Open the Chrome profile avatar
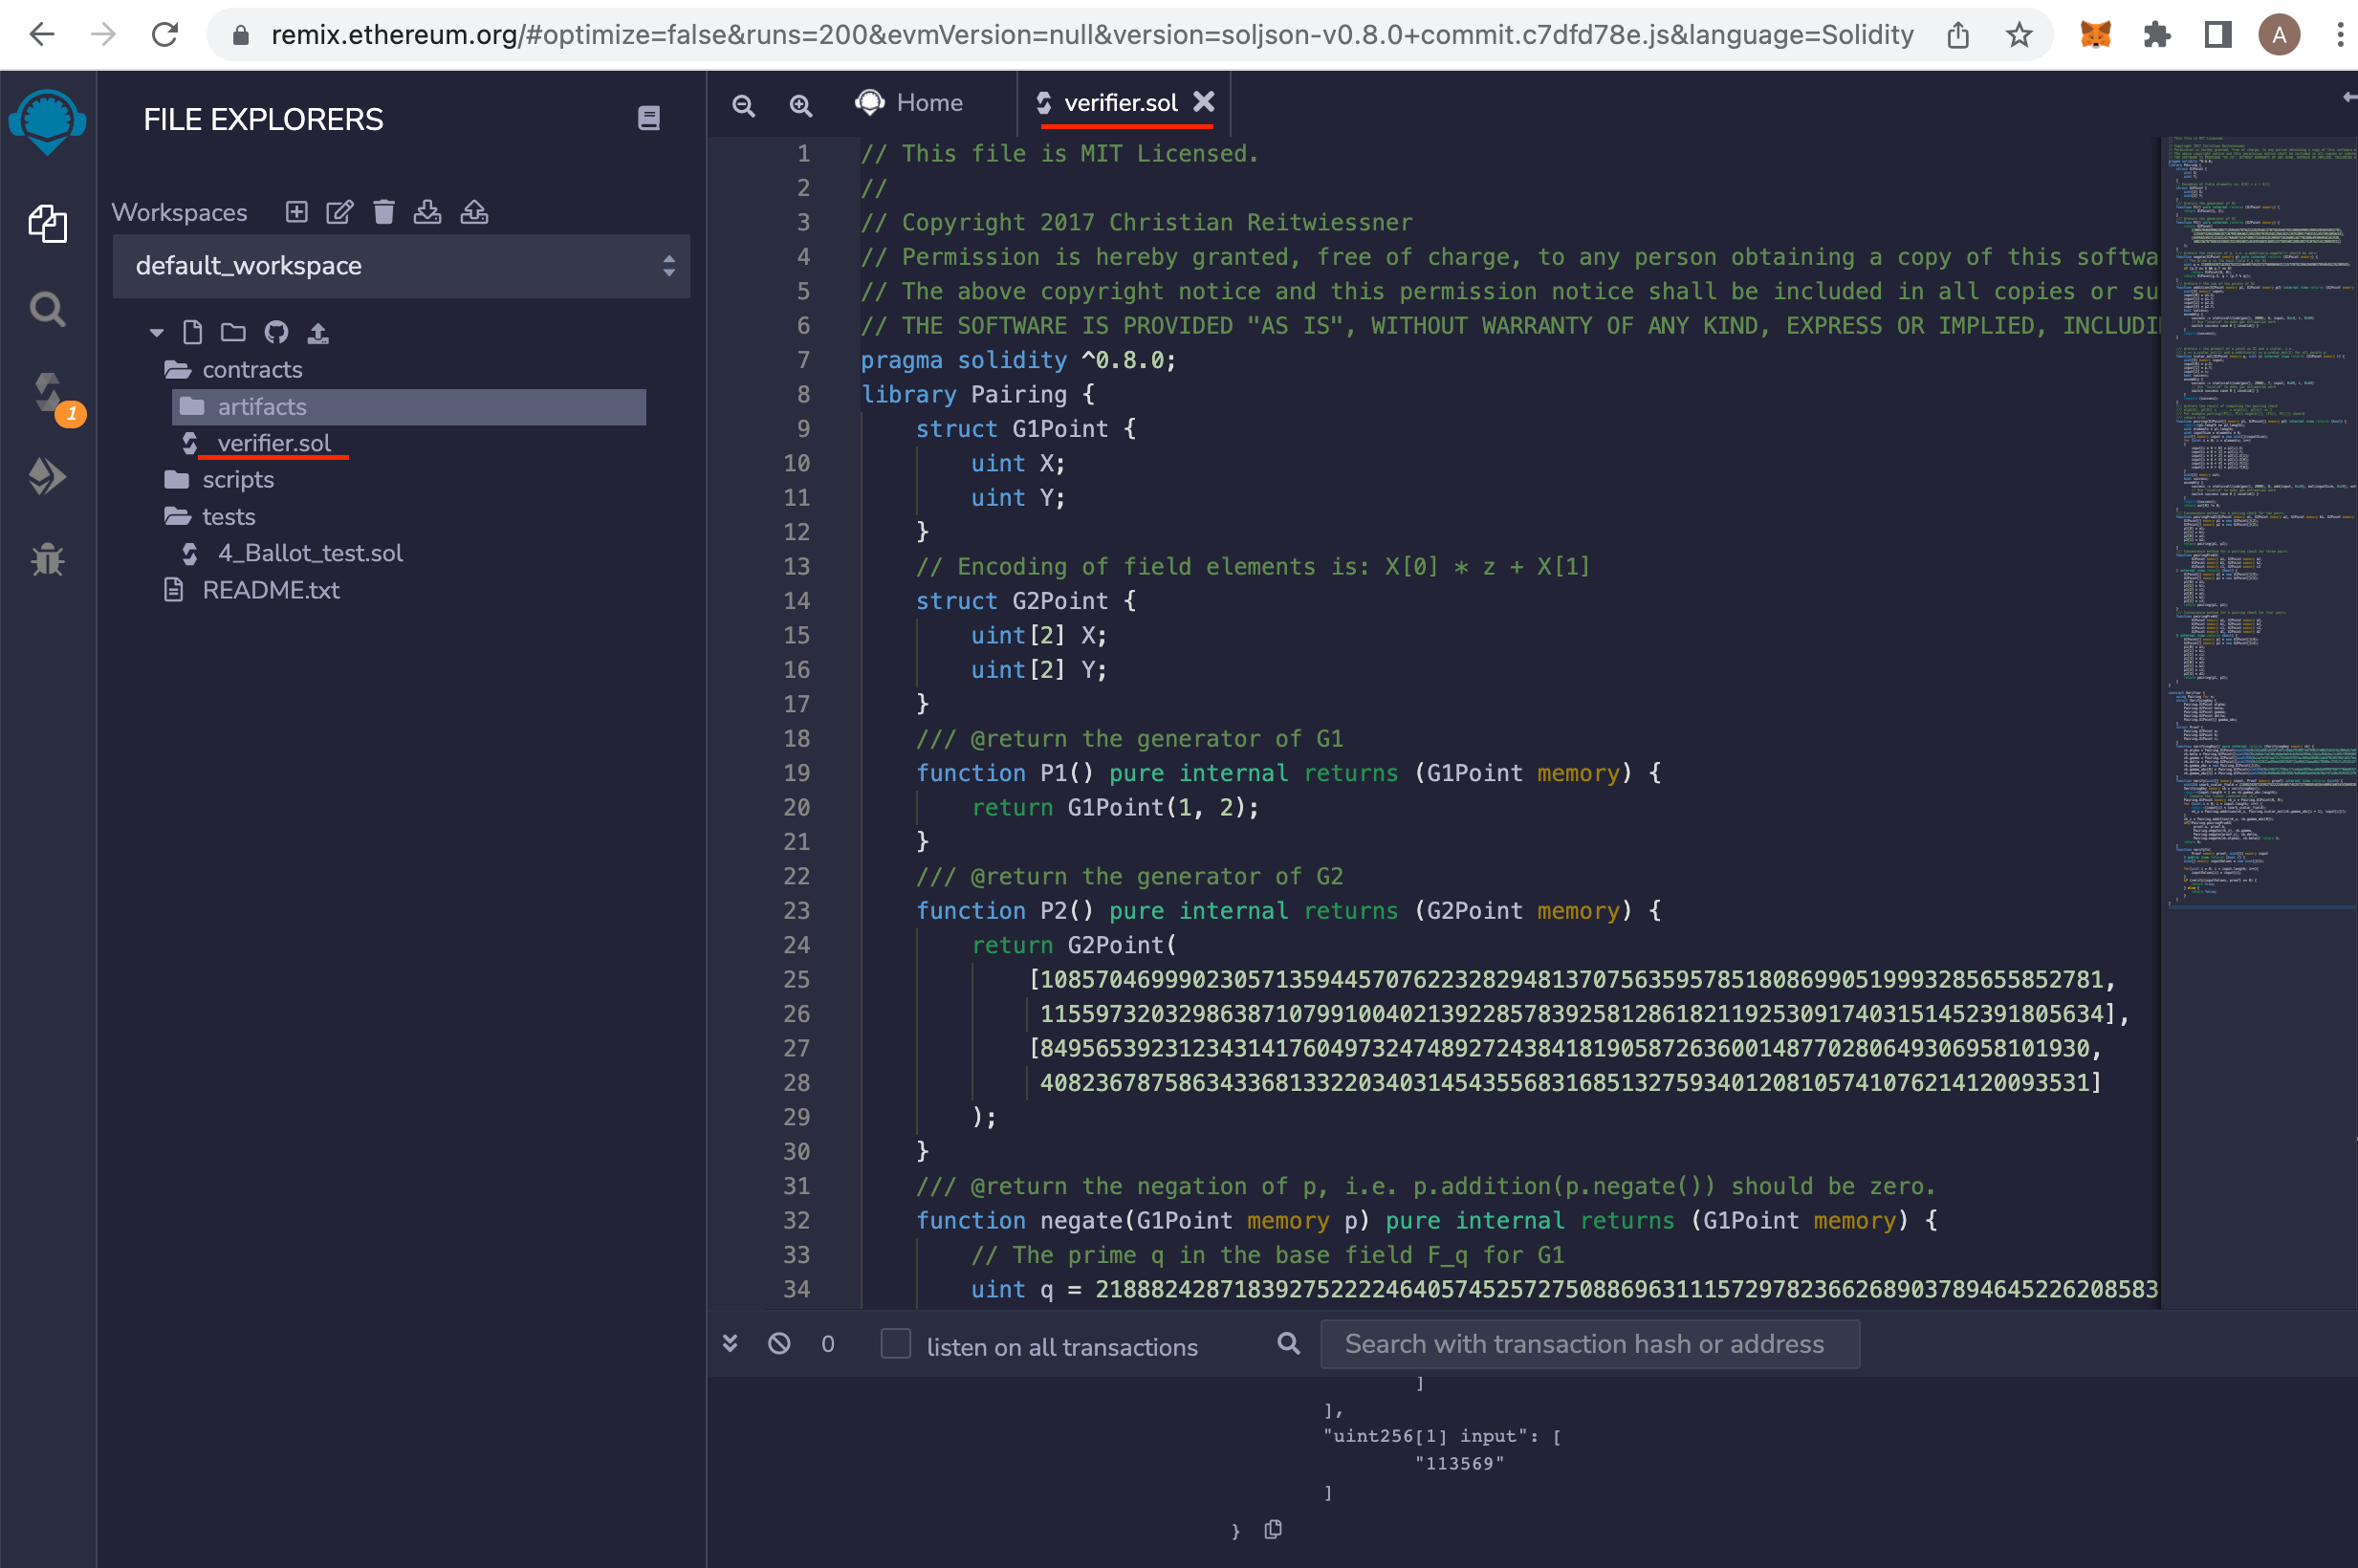 coord(2279,35)
